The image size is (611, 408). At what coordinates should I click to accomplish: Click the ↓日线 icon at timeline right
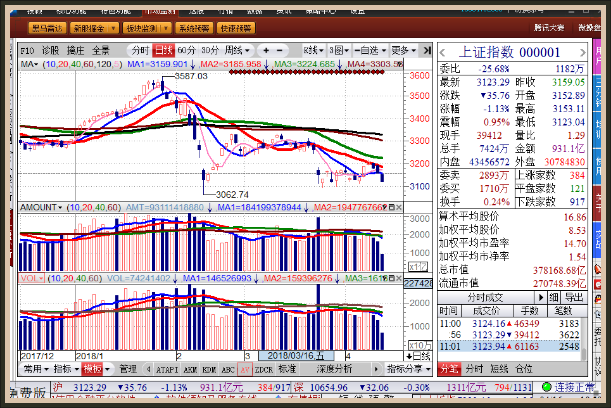pyautogui.click(x=418, y=356)
